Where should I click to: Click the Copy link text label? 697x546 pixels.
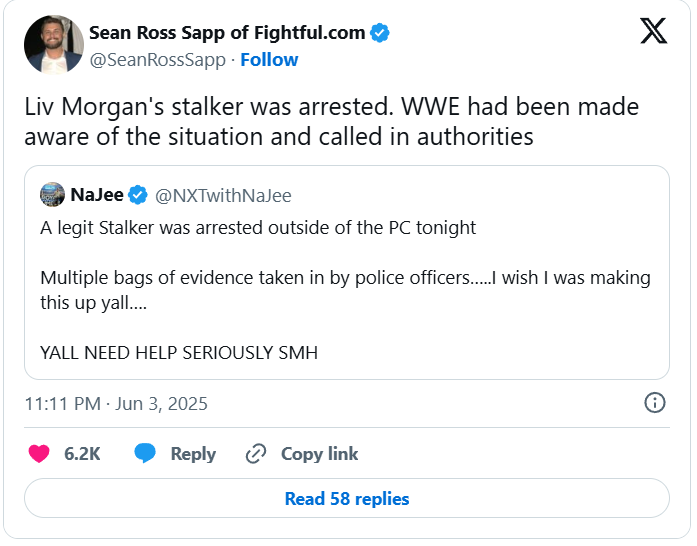point(319,454)
